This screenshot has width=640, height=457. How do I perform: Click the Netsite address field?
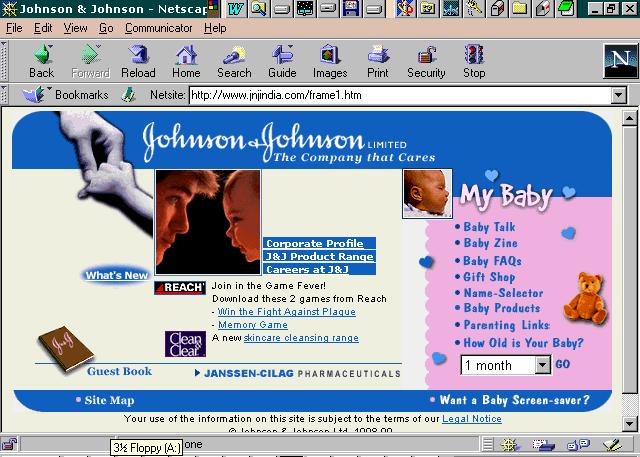pos(398,96)
